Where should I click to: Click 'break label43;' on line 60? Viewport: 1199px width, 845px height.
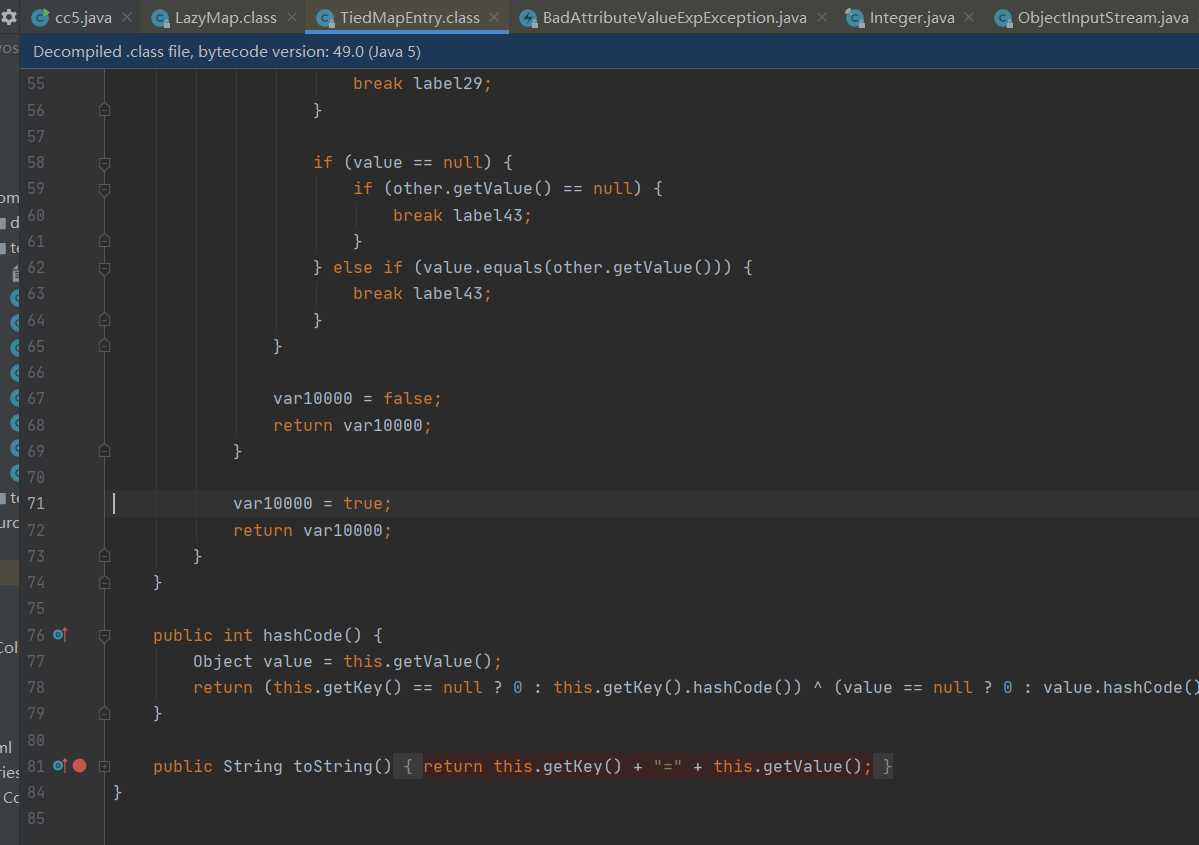pyautogui.click(x=462, y=216)
